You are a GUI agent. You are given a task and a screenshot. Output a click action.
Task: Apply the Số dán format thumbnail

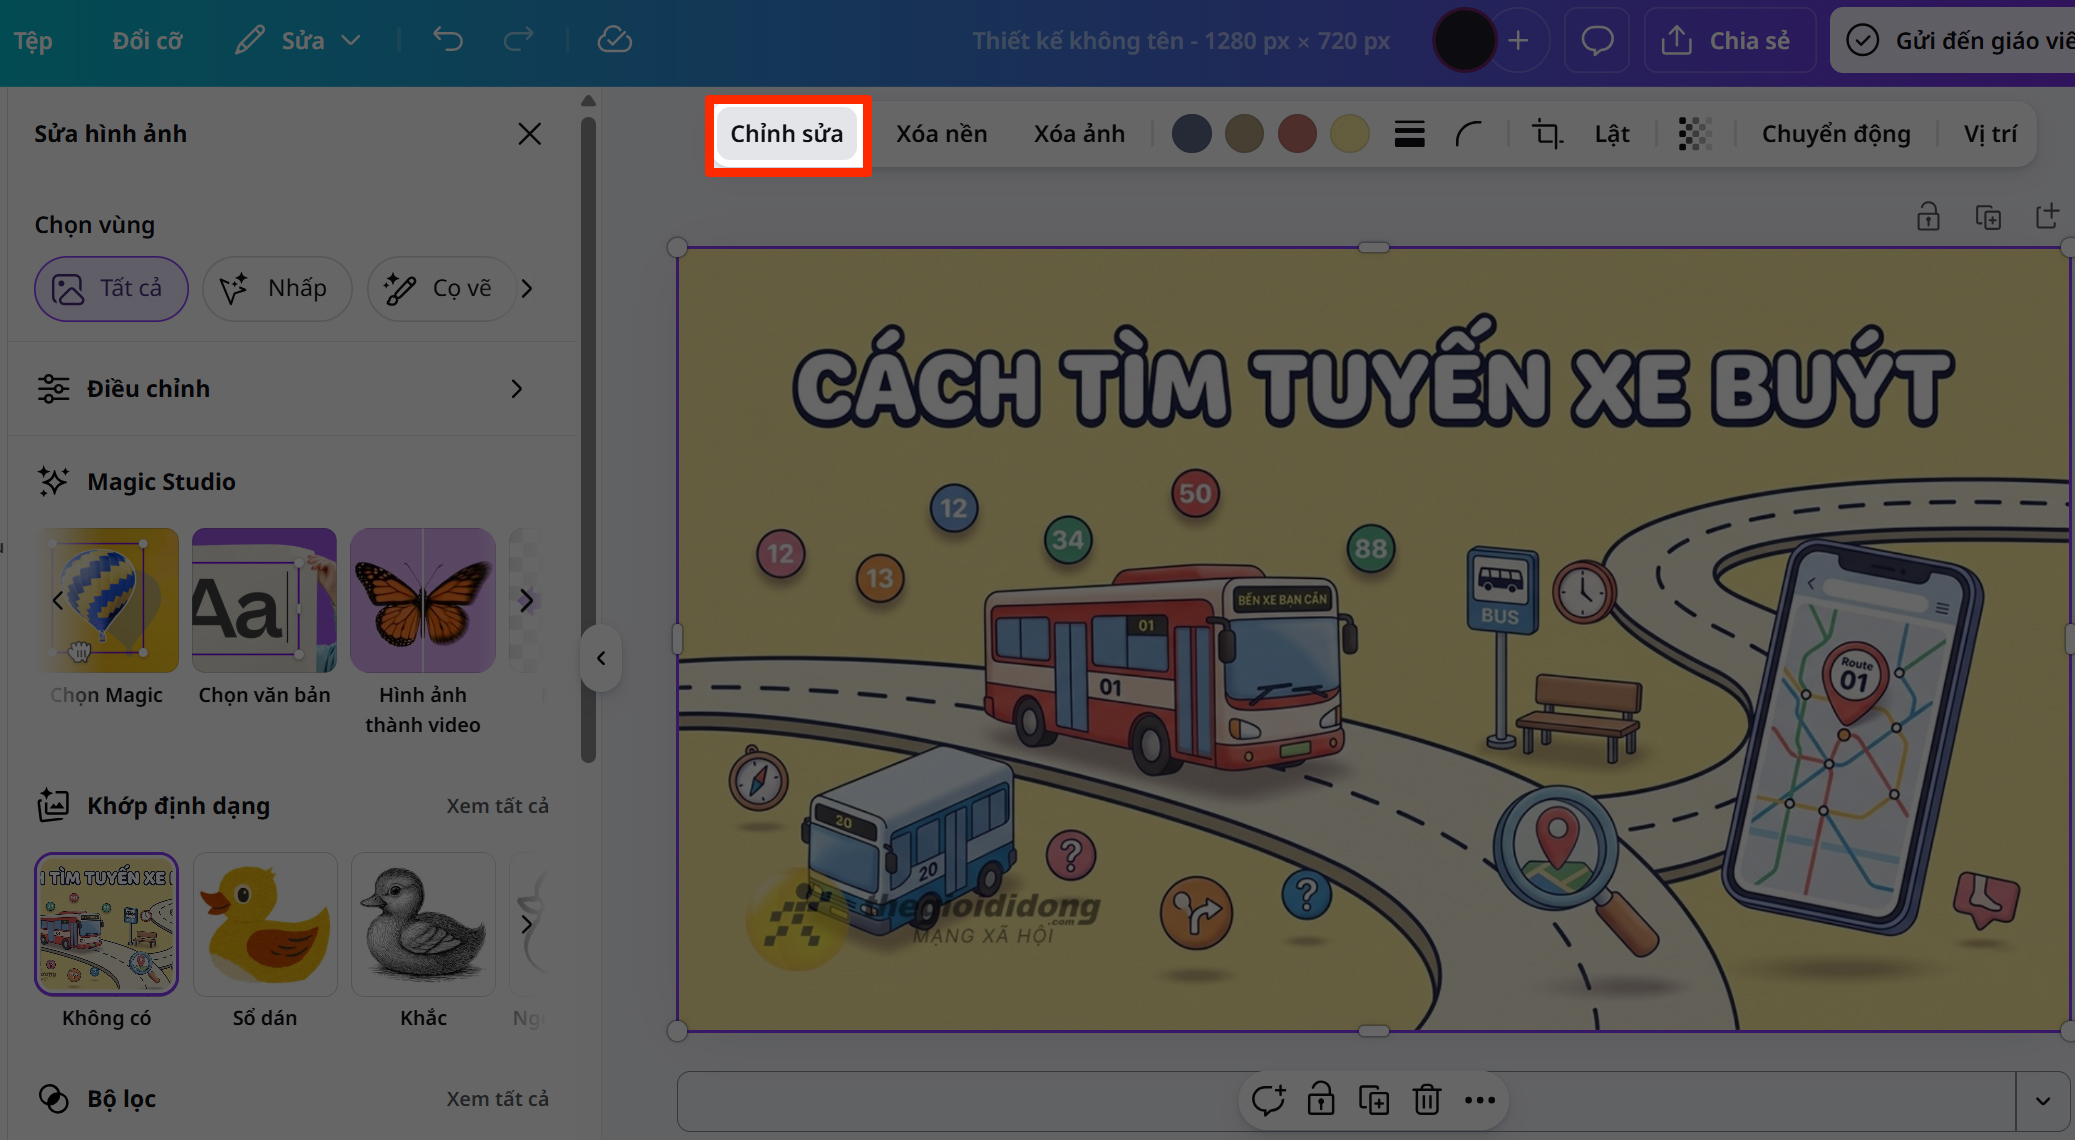pyautogui.click(x=264, y=924)
